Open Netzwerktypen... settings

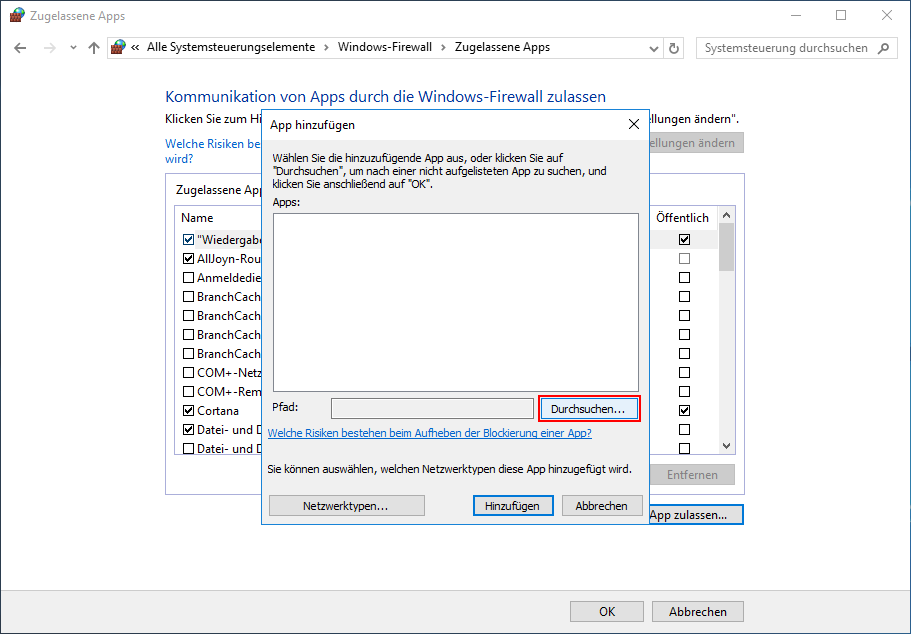pyautogui.click(x=346, y=506)
